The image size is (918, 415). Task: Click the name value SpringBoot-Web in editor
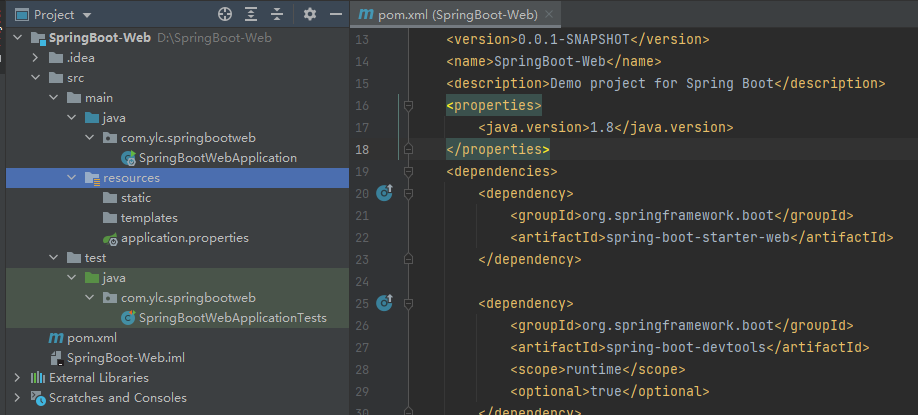click(x=549, y=61)
